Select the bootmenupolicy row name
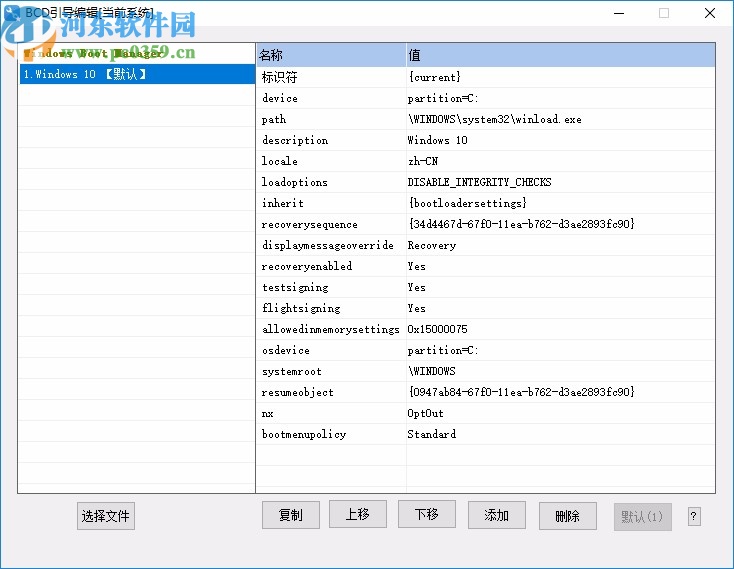The width and height of the screenshot is (734, 569). coord(304,434)
